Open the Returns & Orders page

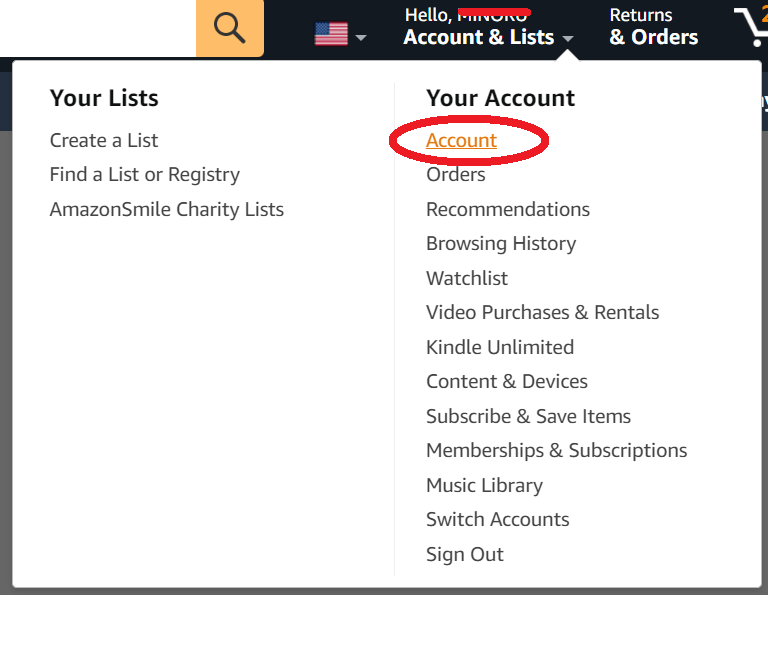point(653,27)
